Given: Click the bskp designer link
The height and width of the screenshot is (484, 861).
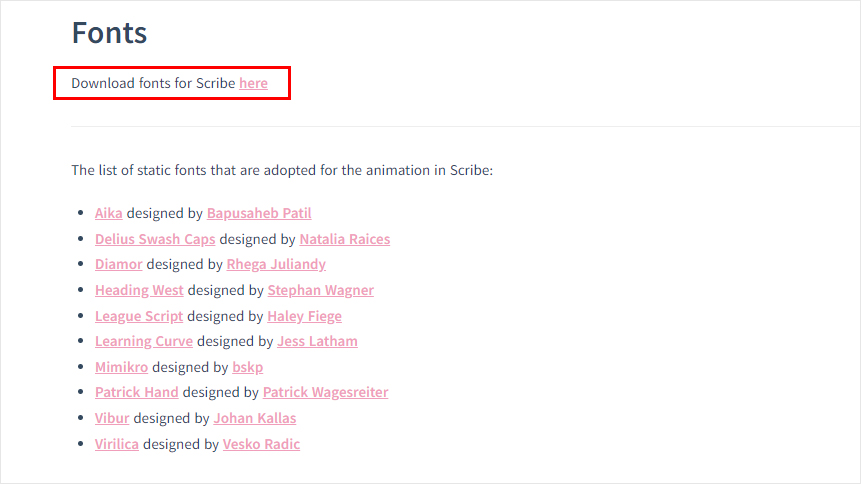Looking at the screenshot, I should [x=247, y=367].
